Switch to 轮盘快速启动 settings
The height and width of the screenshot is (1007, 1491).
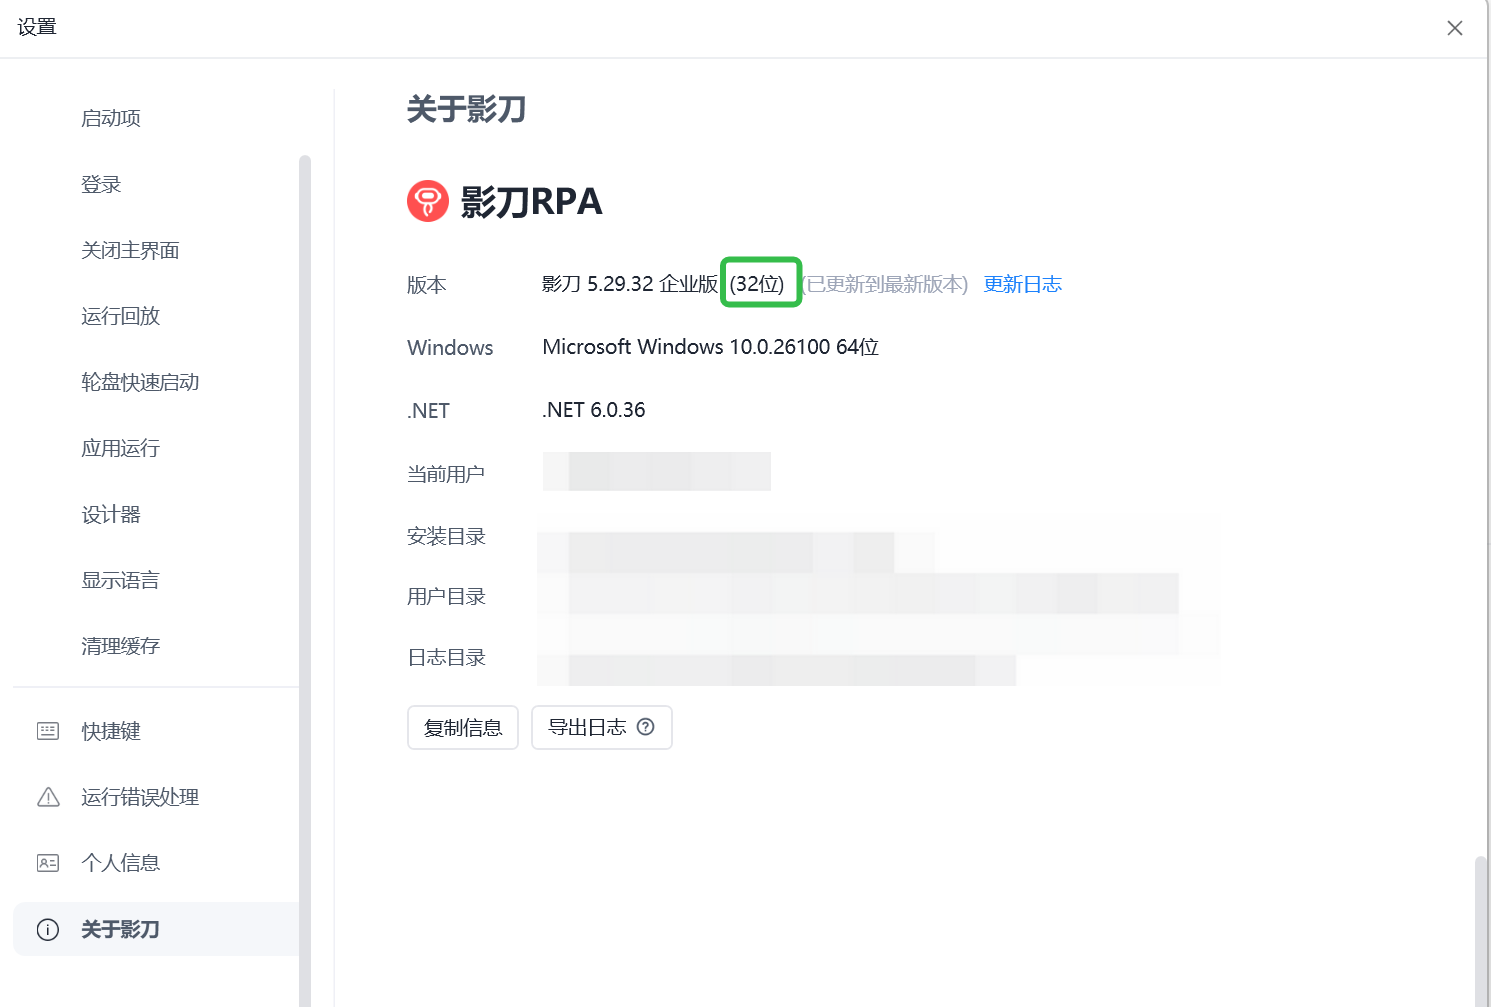140,382
